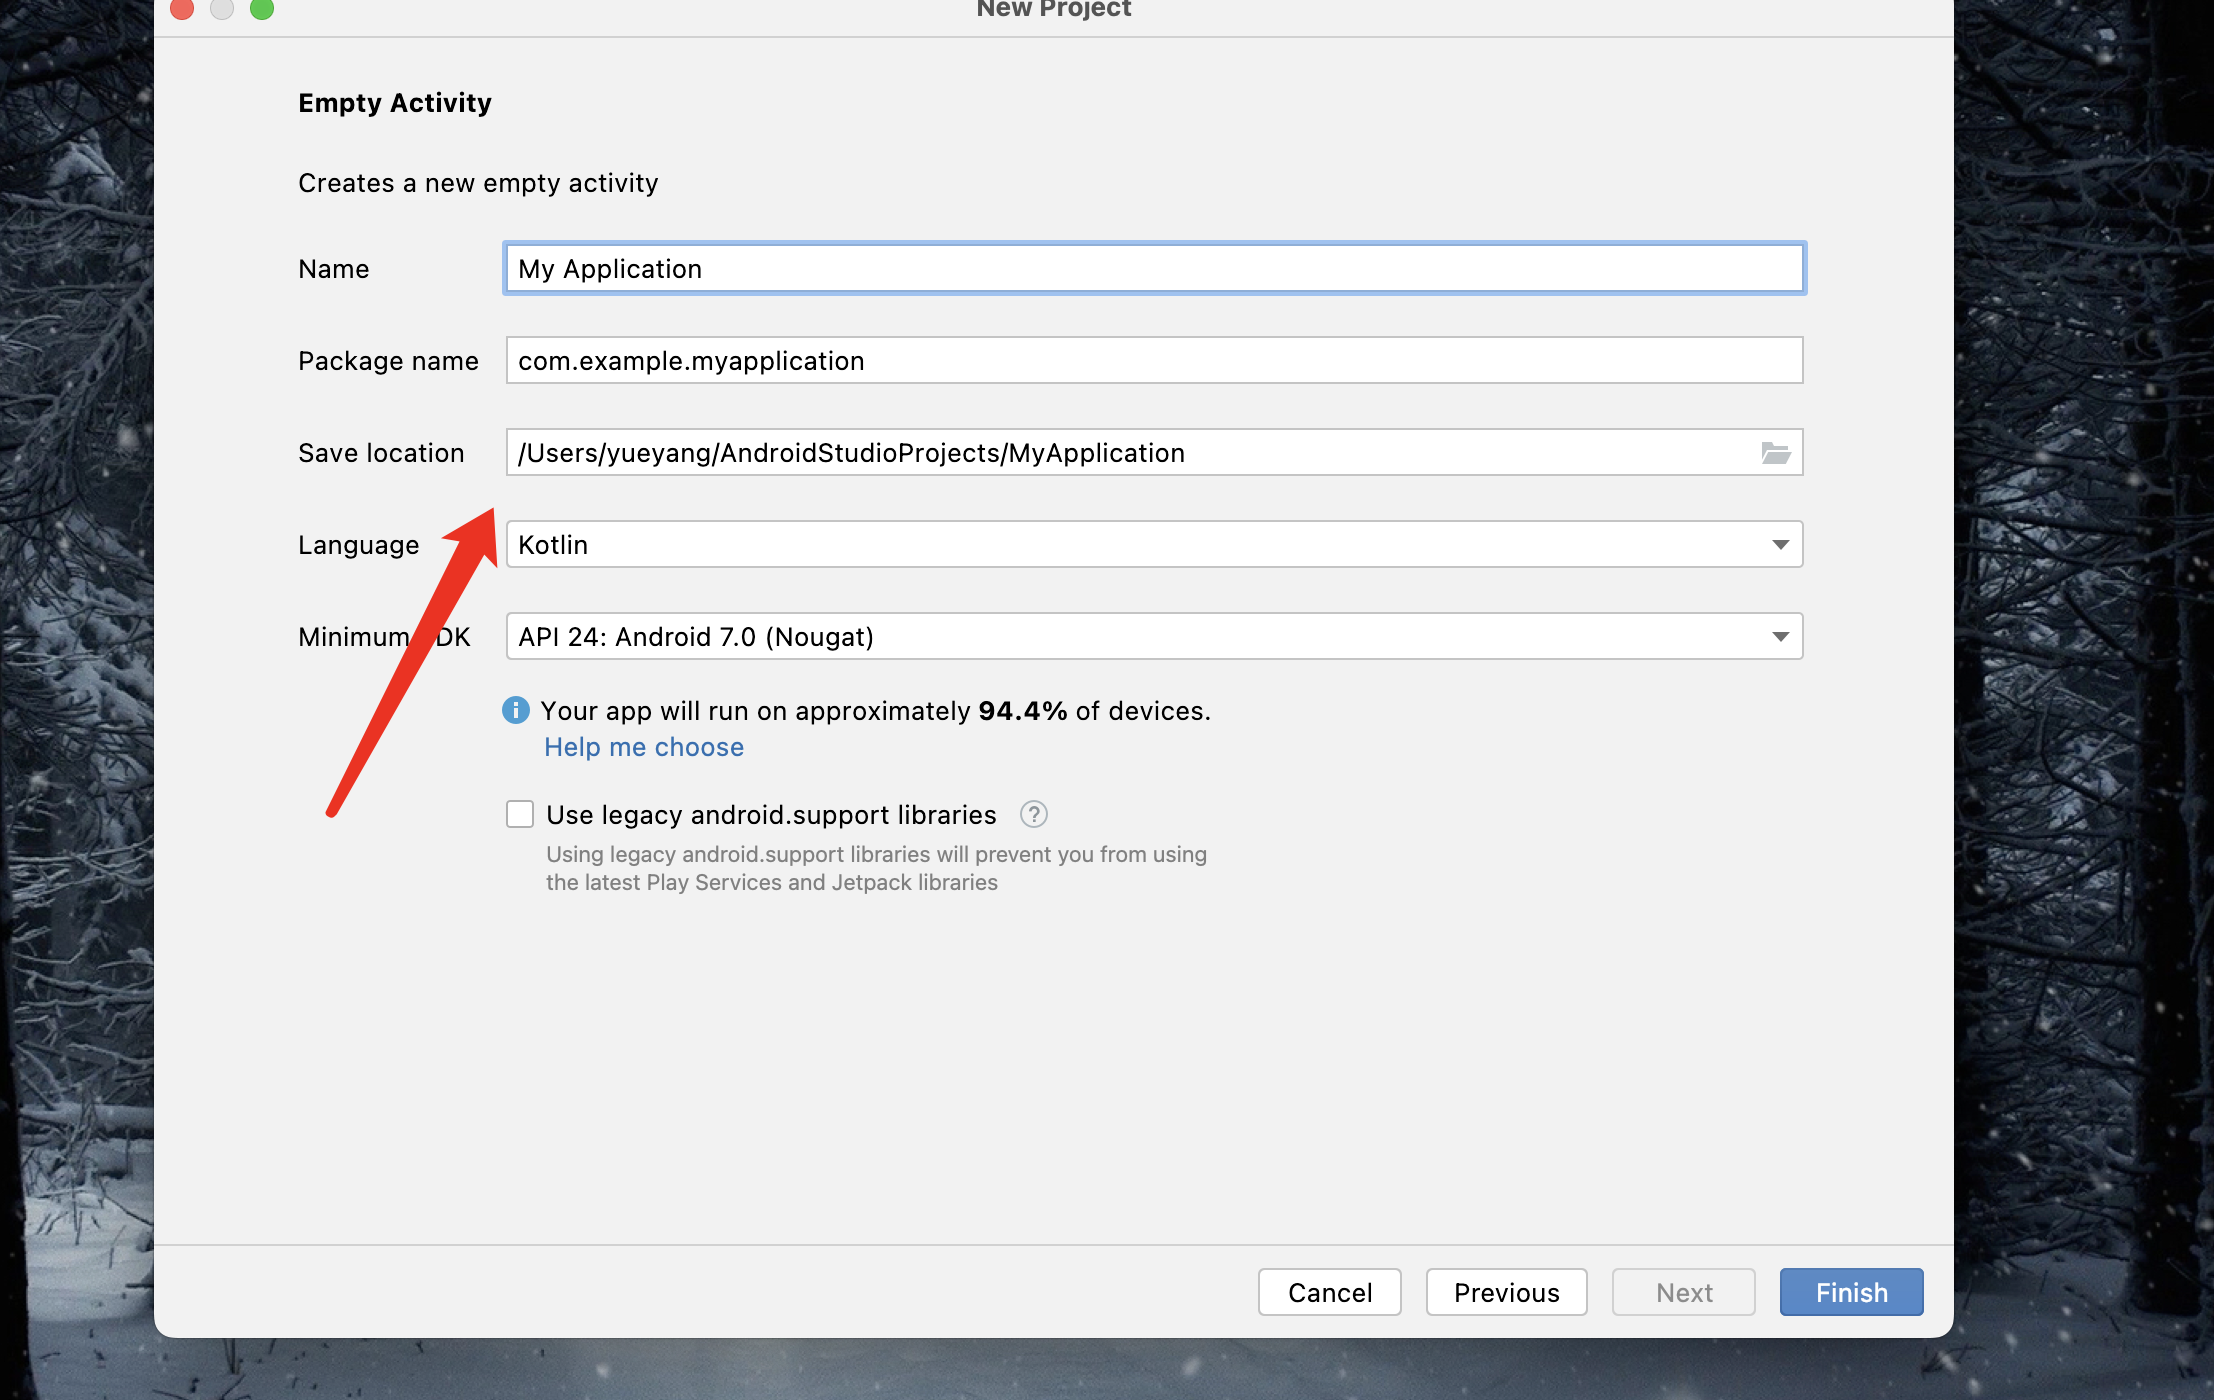Go back with the Previous button

1506,1292
